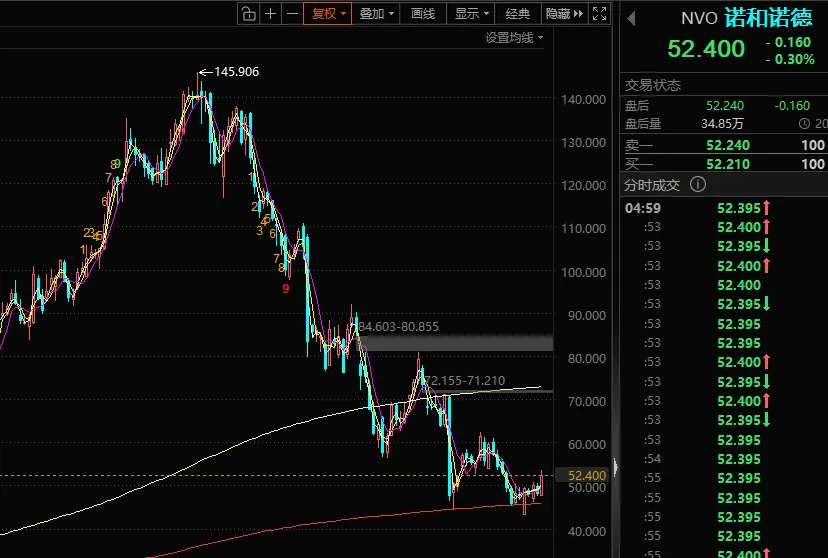This screenshot has width=828, height=558.
Task: Toggle fullscreen chart icon
Action: [x=599, y=14]
